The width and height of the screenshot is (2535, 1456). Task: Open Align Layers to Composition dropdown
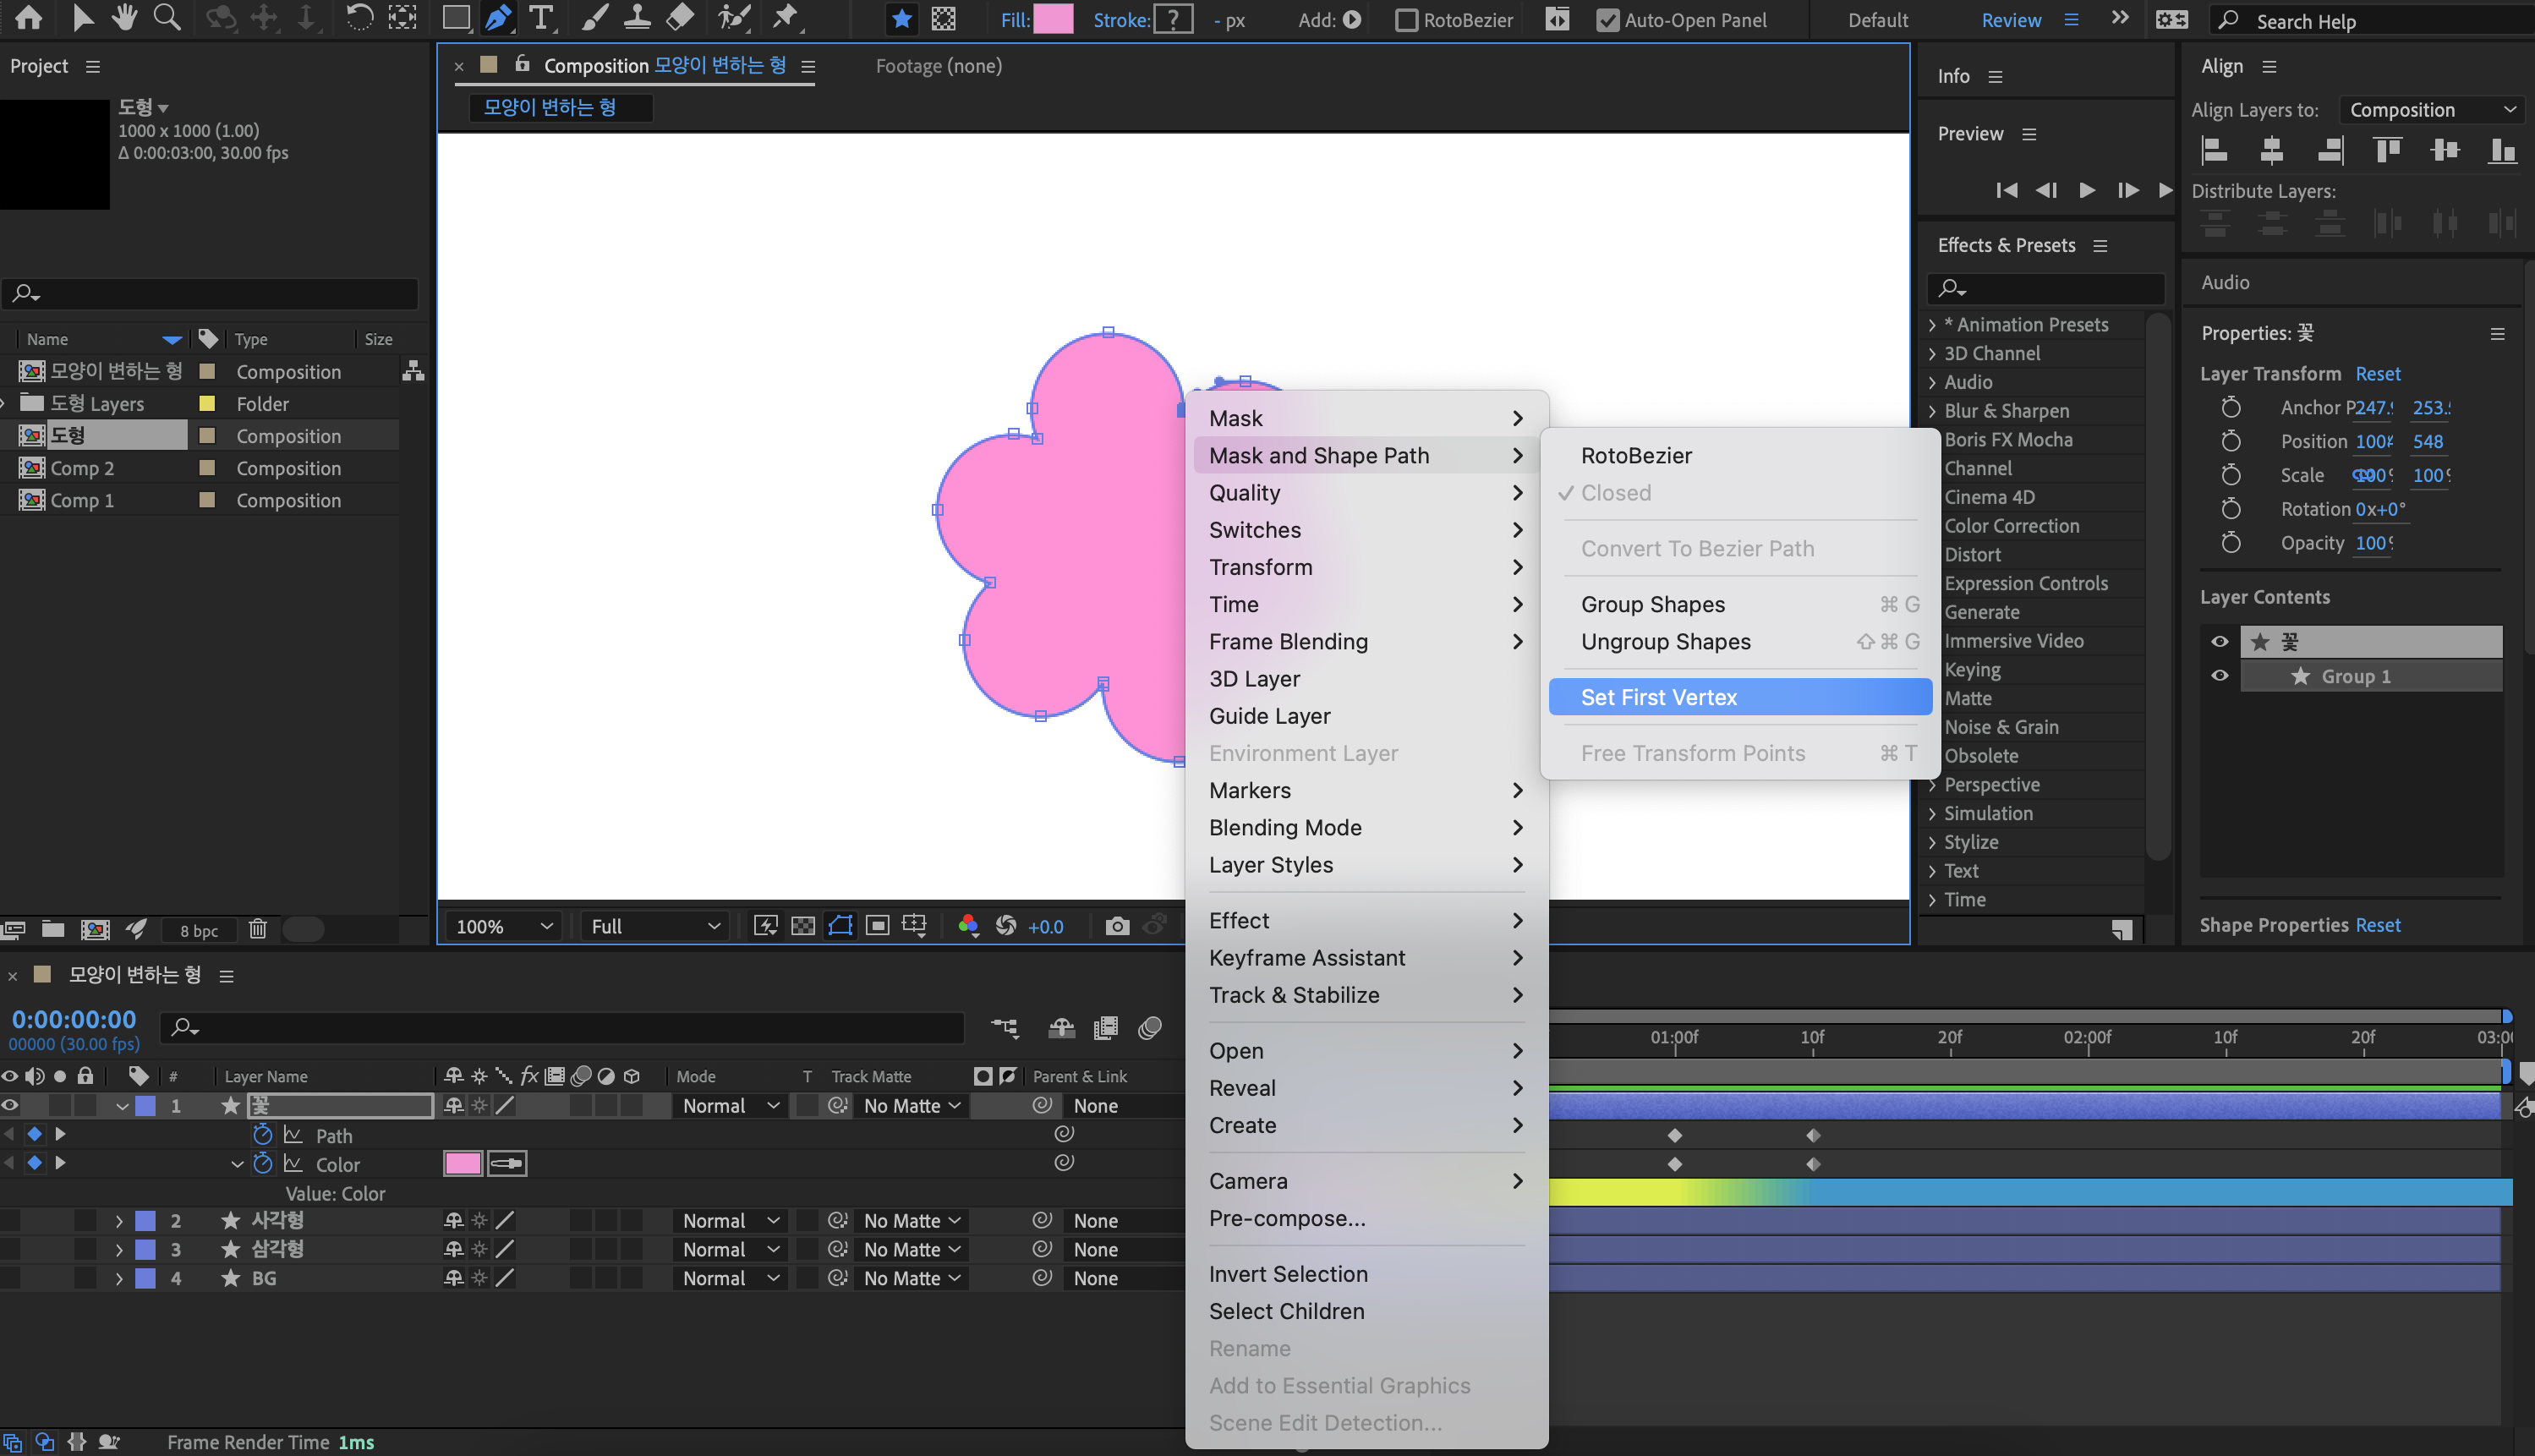point(2432,110)
